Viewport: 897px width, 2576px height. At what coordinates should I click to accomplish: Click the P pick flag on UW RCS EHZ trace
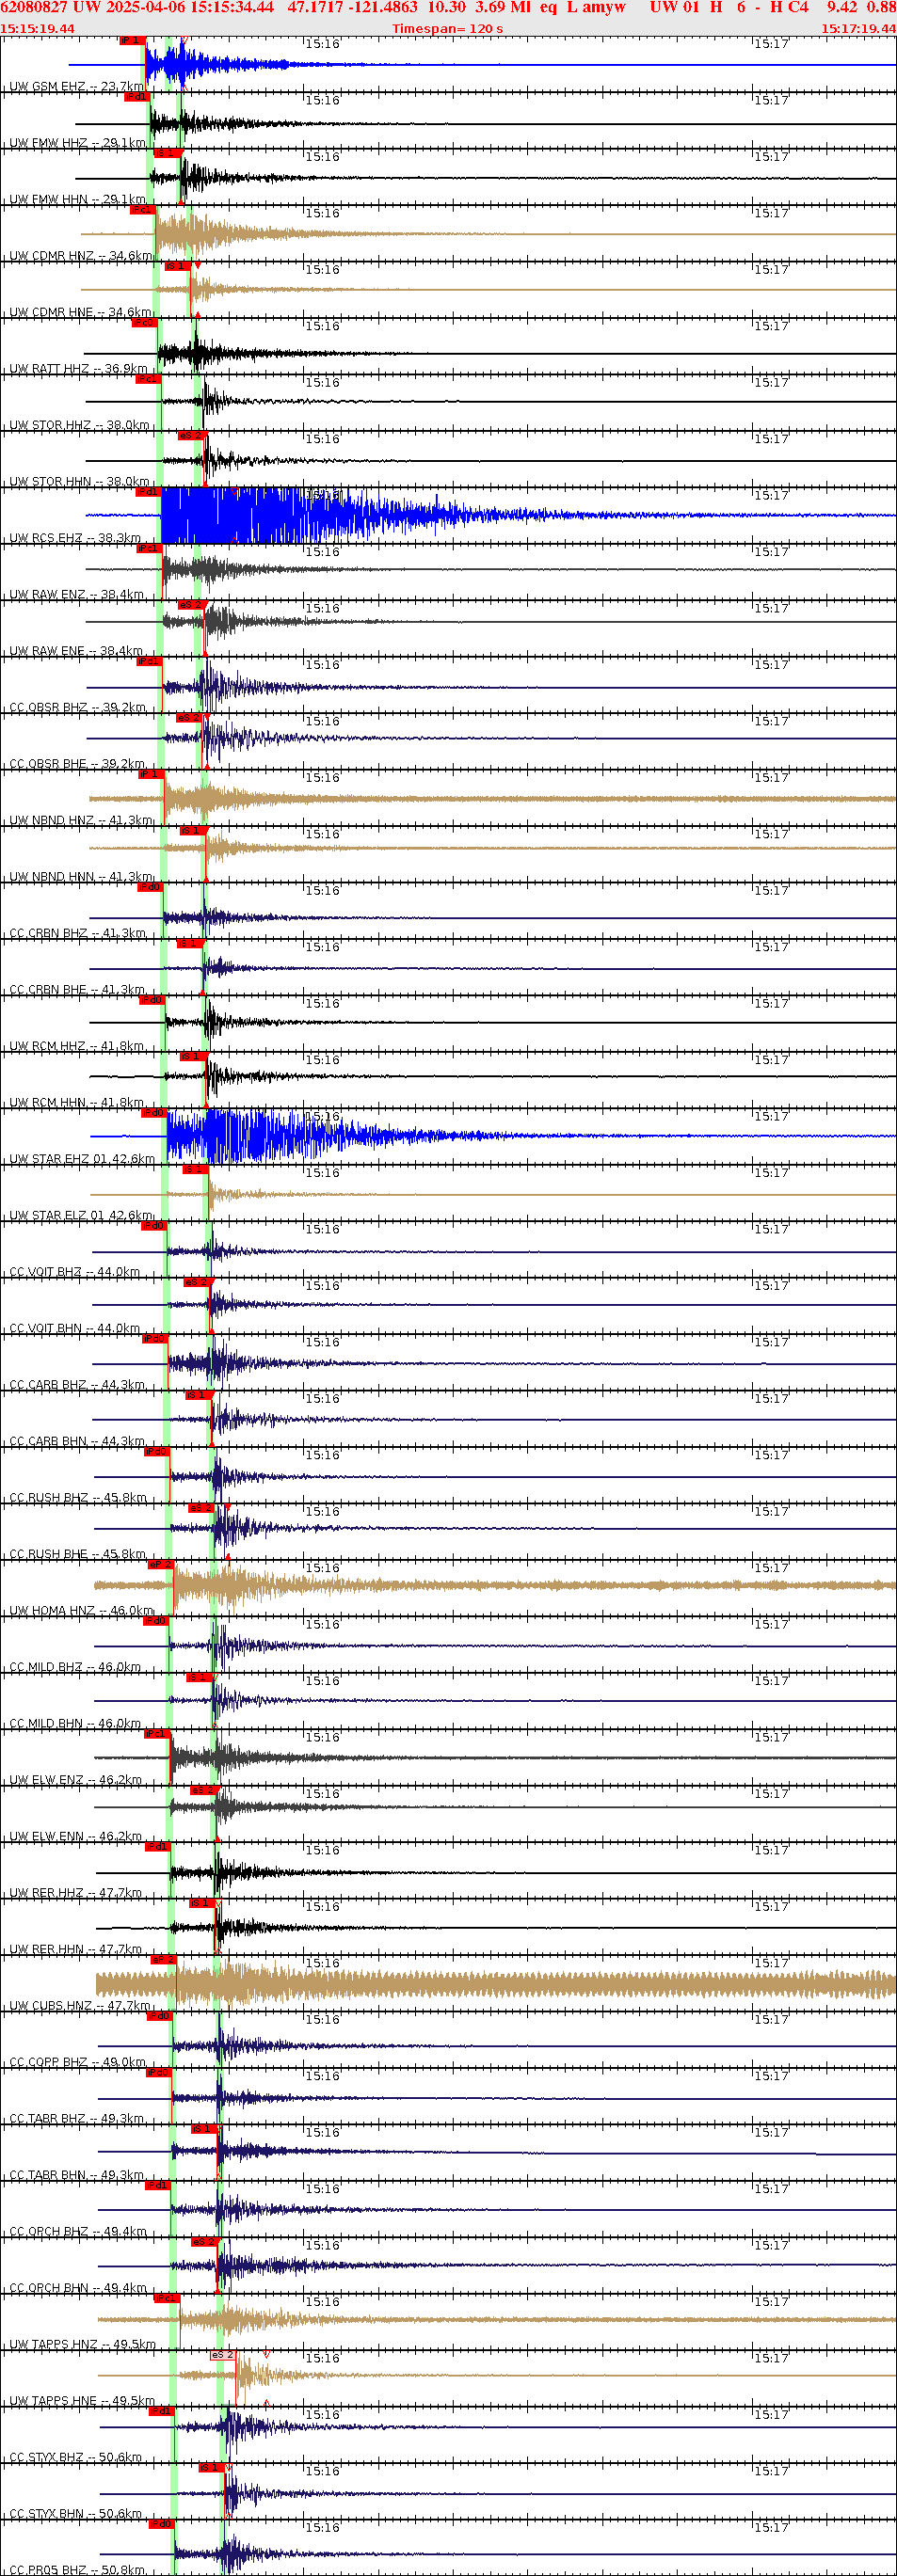click(148, 492)
